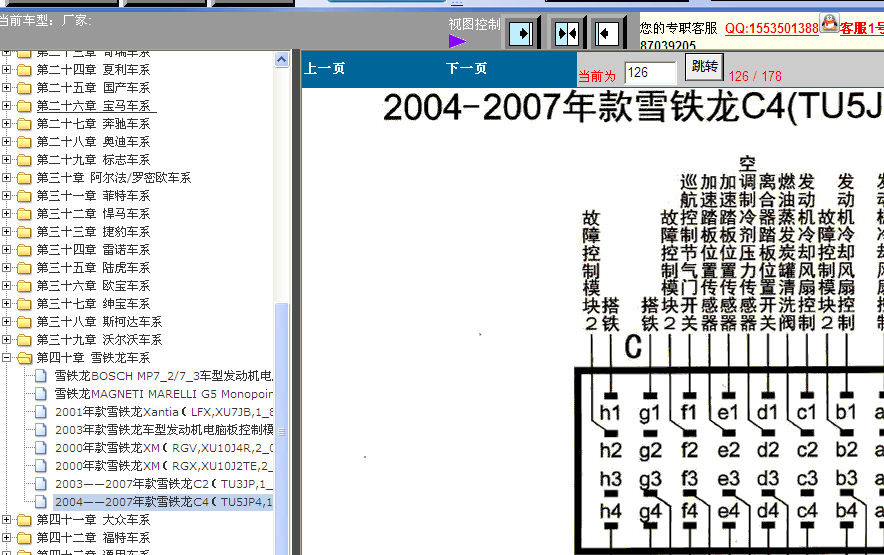Go to next page with 下一页

pyautogui.click(x=466, y=68)
